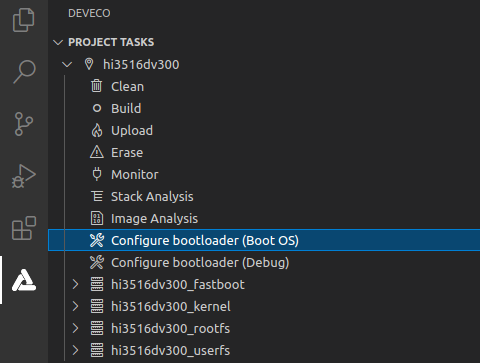
Task: Click partition icon of hi3516dv300_userfs
Action: coord(97,350)
